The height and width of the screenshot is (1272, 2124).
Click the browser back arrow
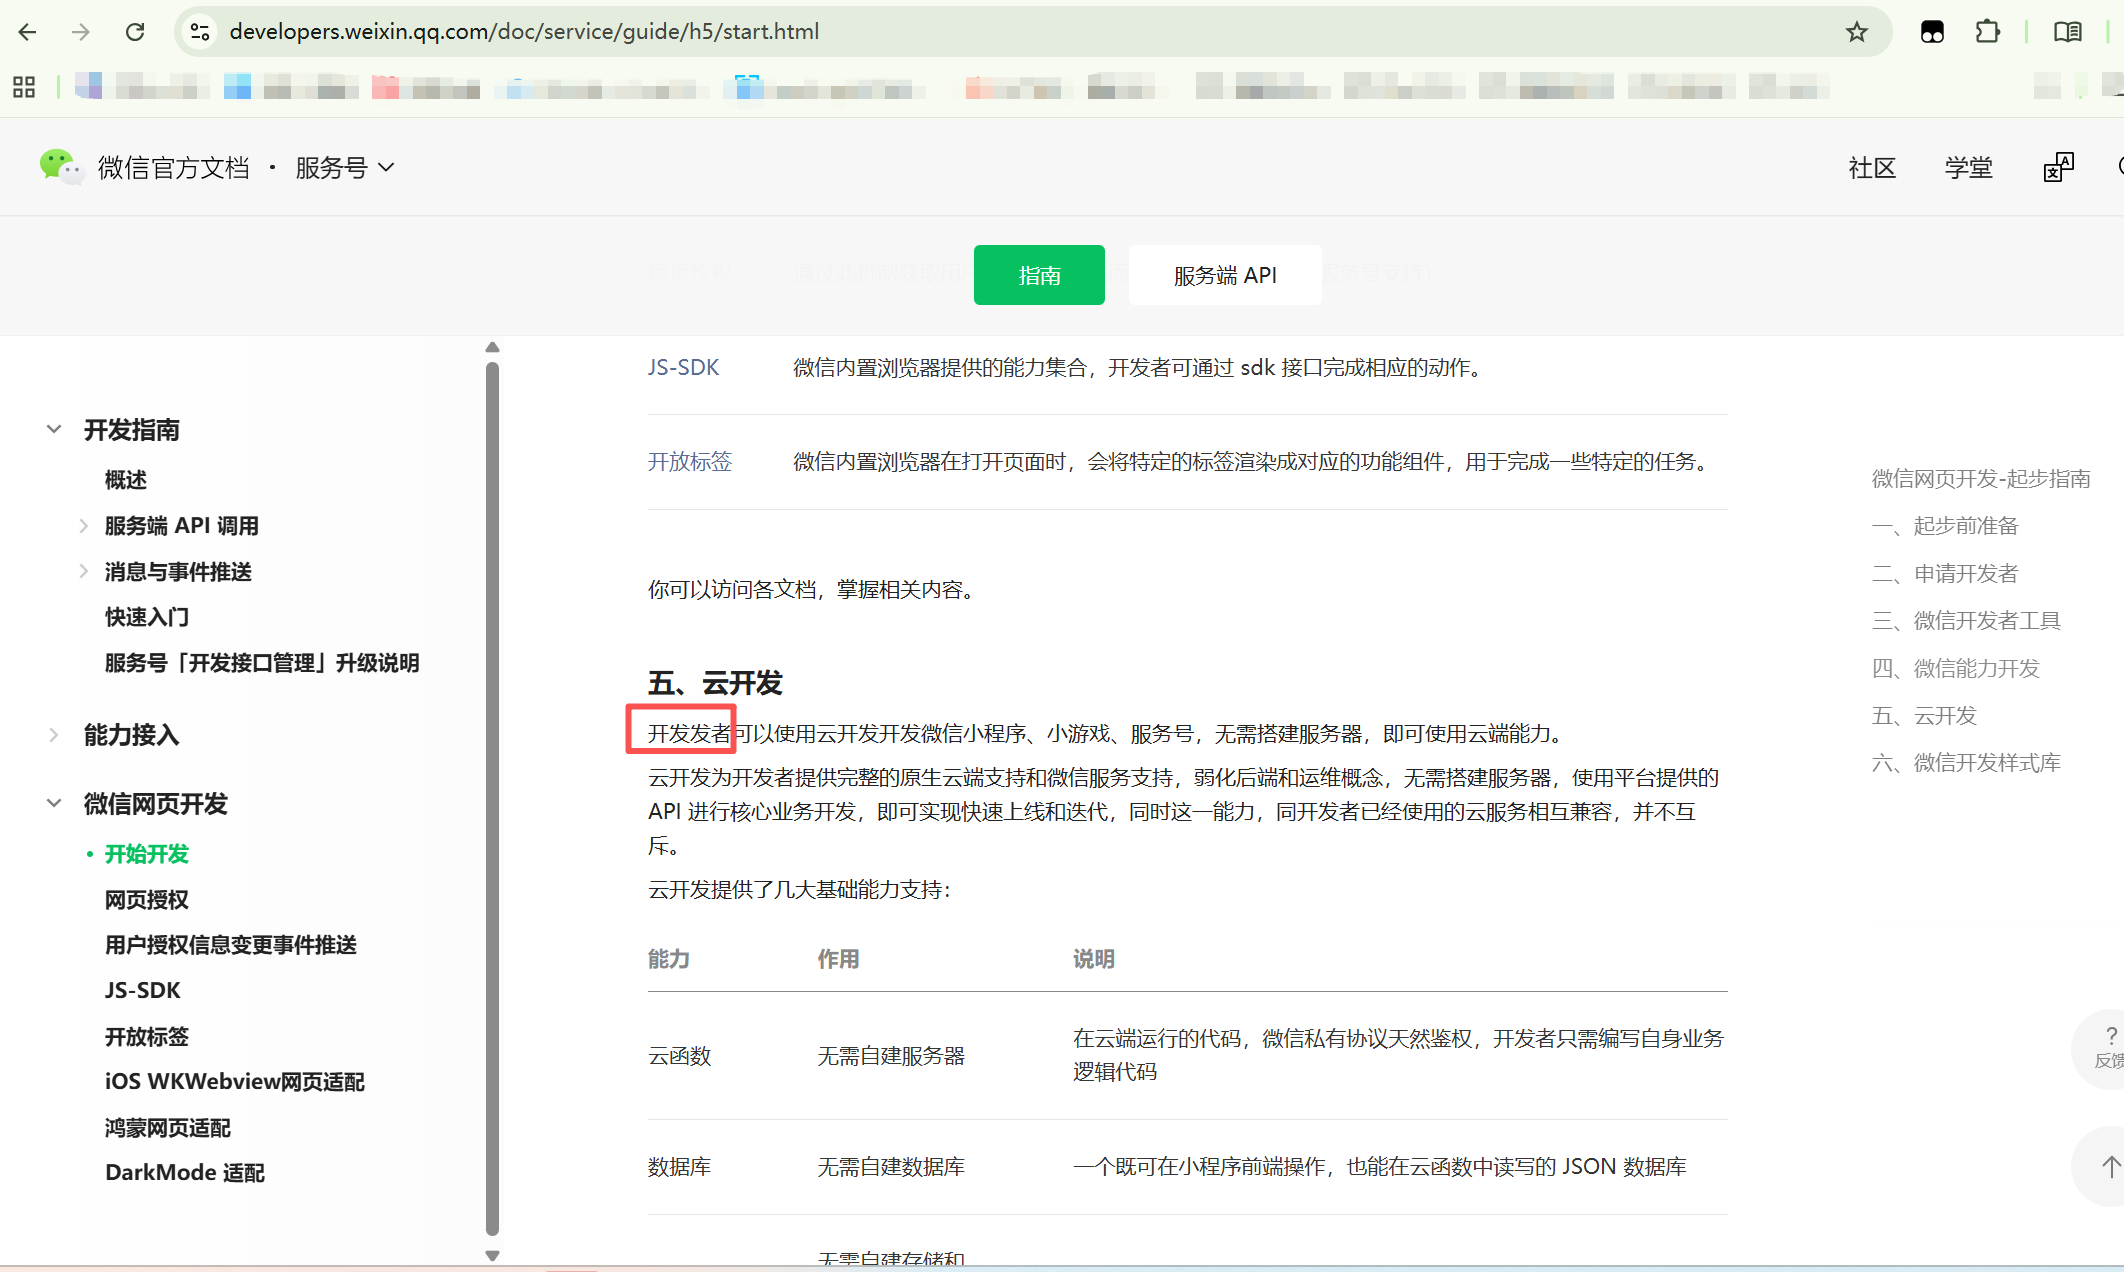28,32
